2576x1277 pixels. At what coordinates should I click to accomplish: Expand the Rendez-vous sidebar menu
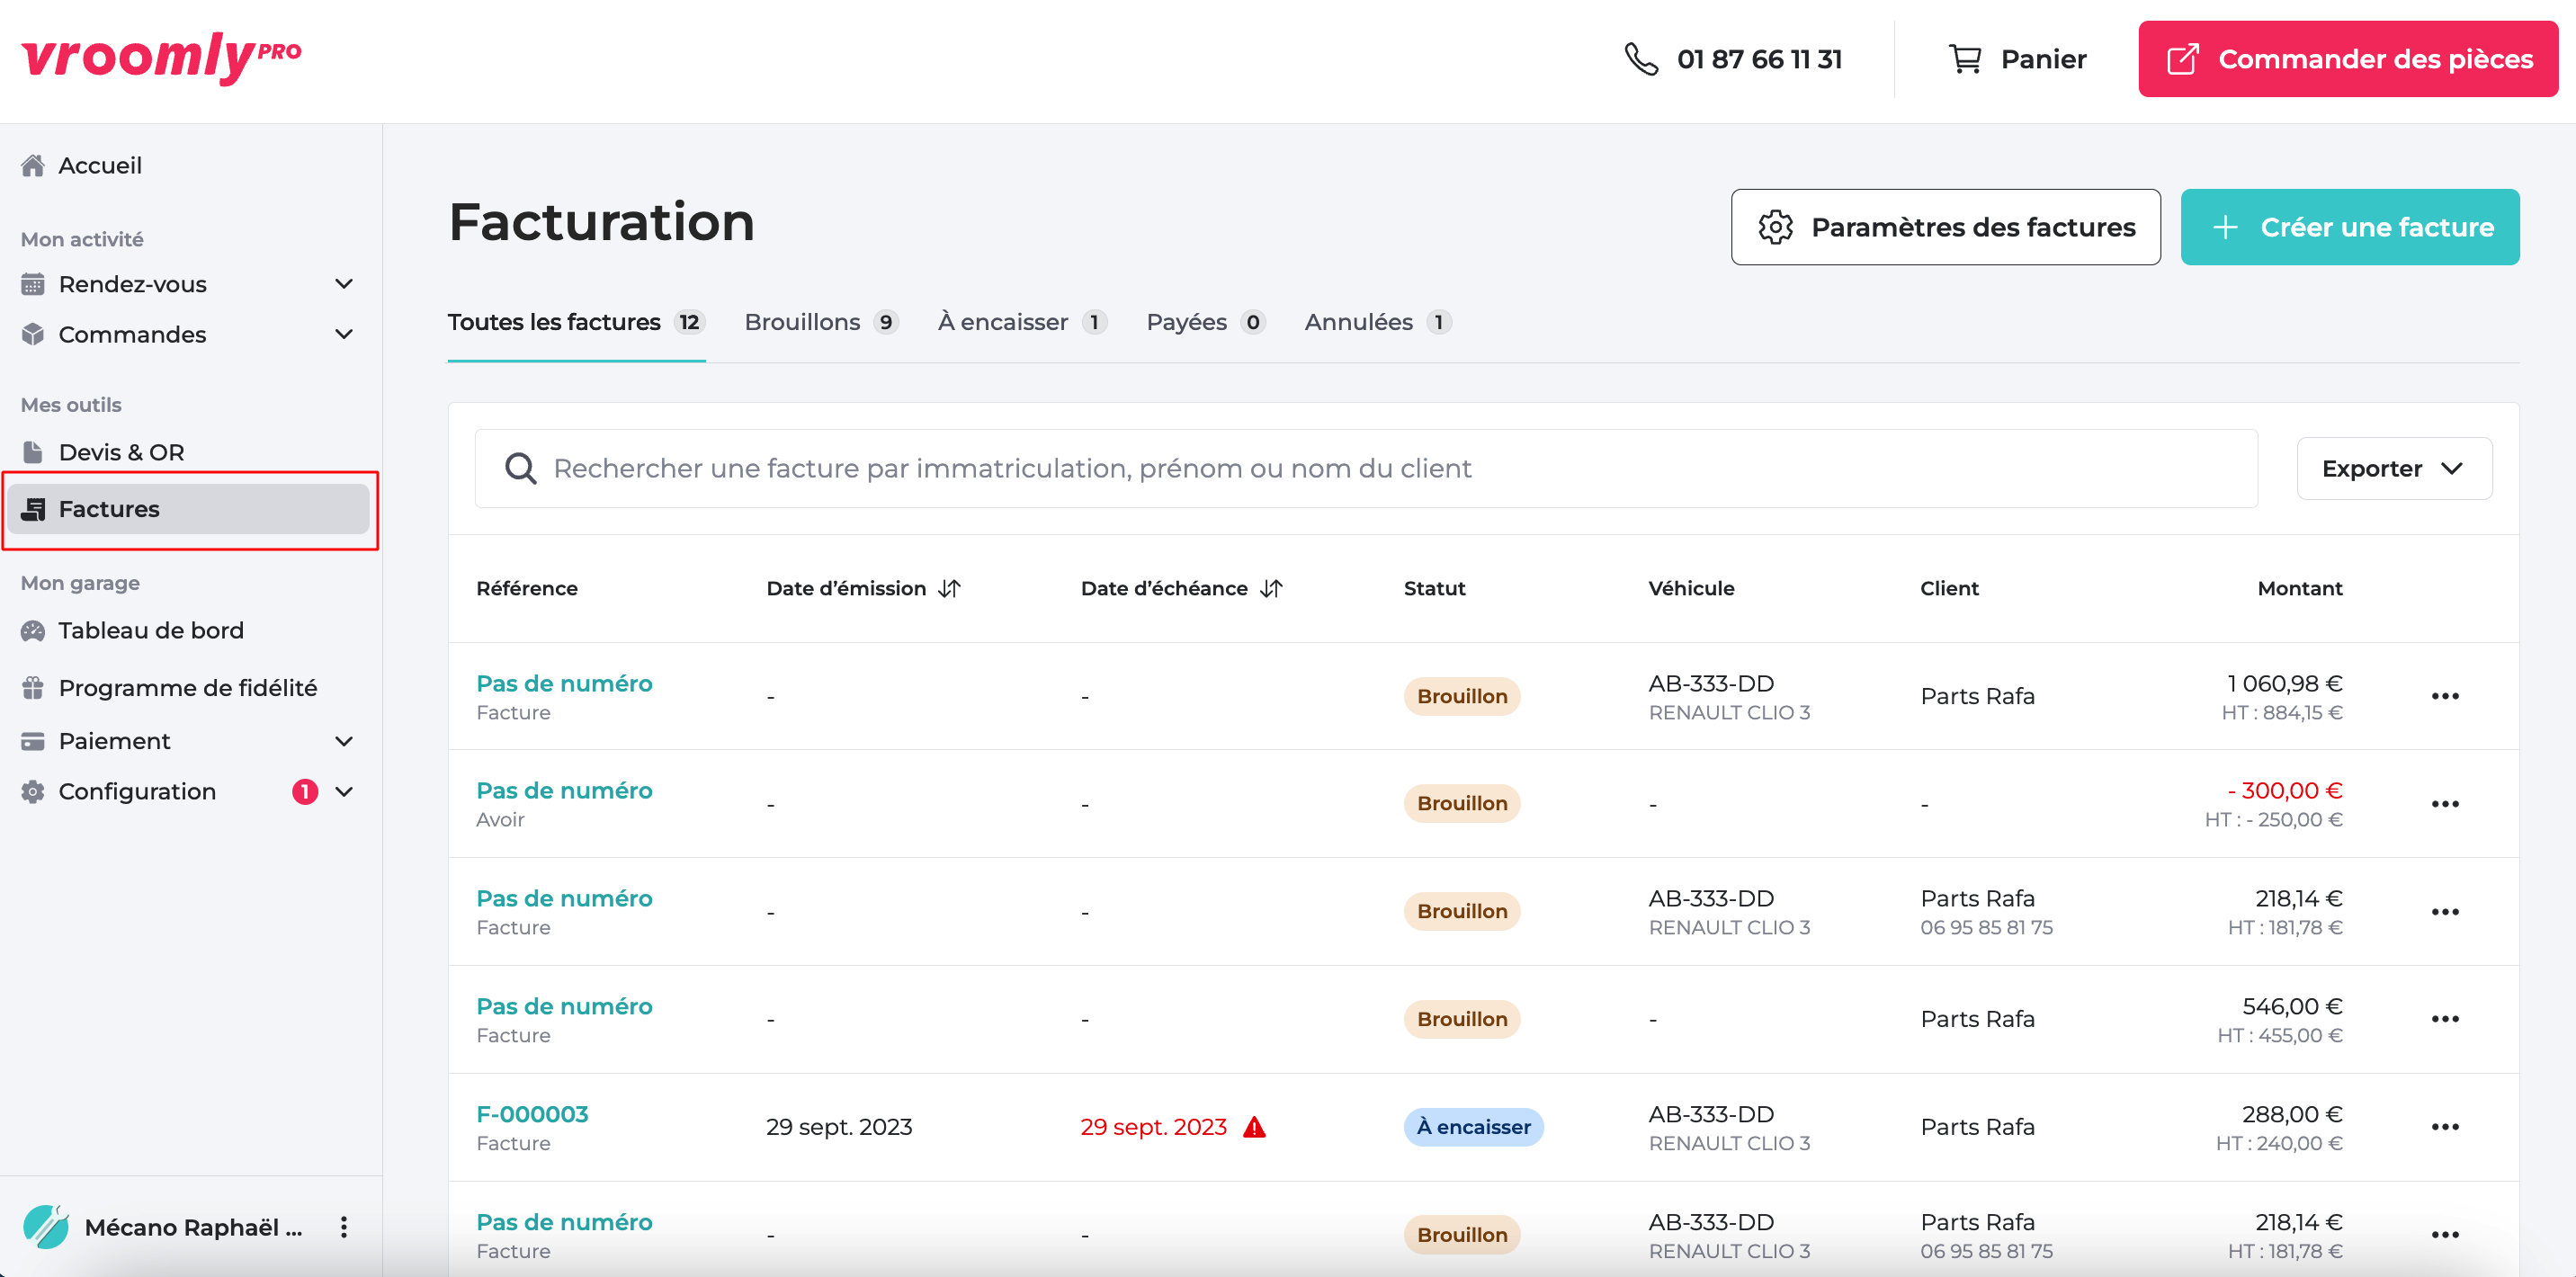(x=343, y=284)
